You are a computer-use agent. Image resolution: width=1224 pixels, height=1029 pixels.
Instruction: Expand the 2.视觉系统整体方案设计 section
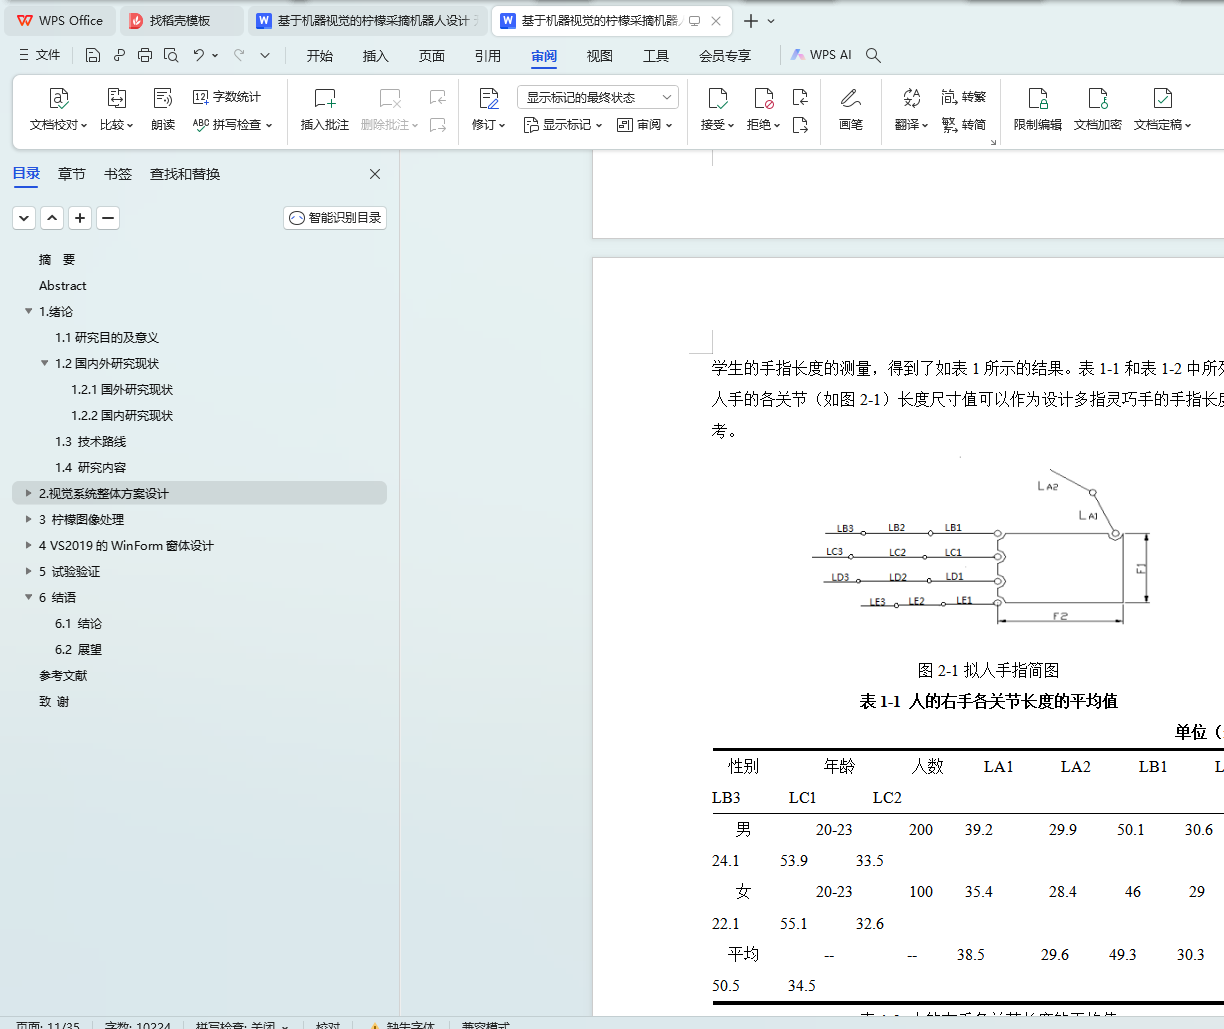click(x=29, y=494)
